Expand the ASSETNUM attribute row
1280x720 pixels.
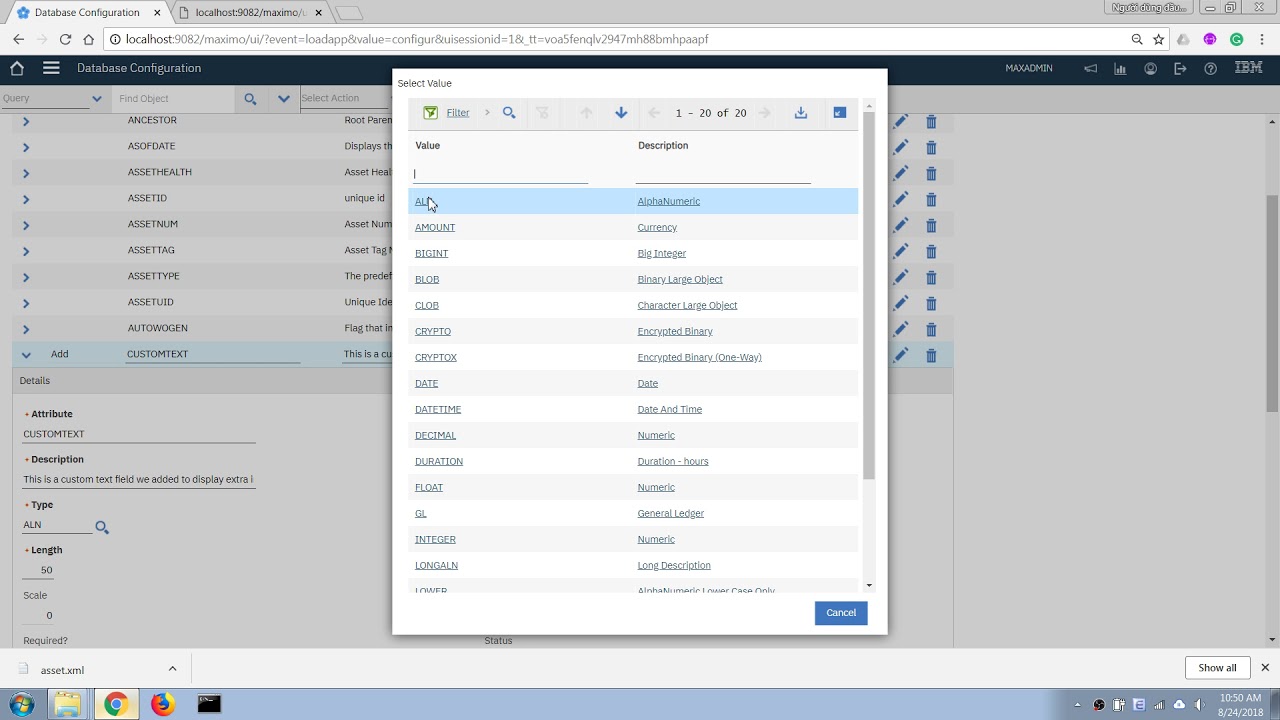click(x=26, y=225)
